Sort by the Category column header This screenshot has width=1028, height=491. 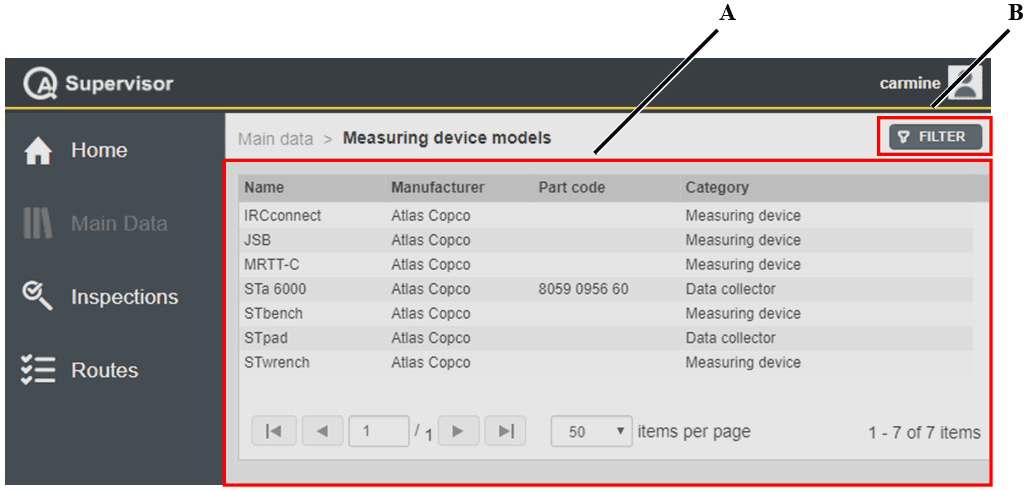coord(717,187)
